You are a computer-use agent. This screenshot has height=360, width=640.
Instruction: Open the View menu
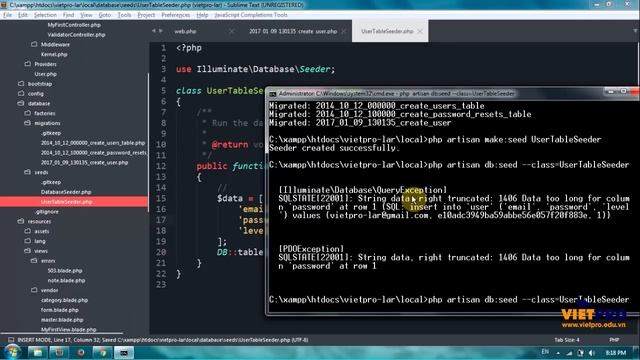pos(86,15)
